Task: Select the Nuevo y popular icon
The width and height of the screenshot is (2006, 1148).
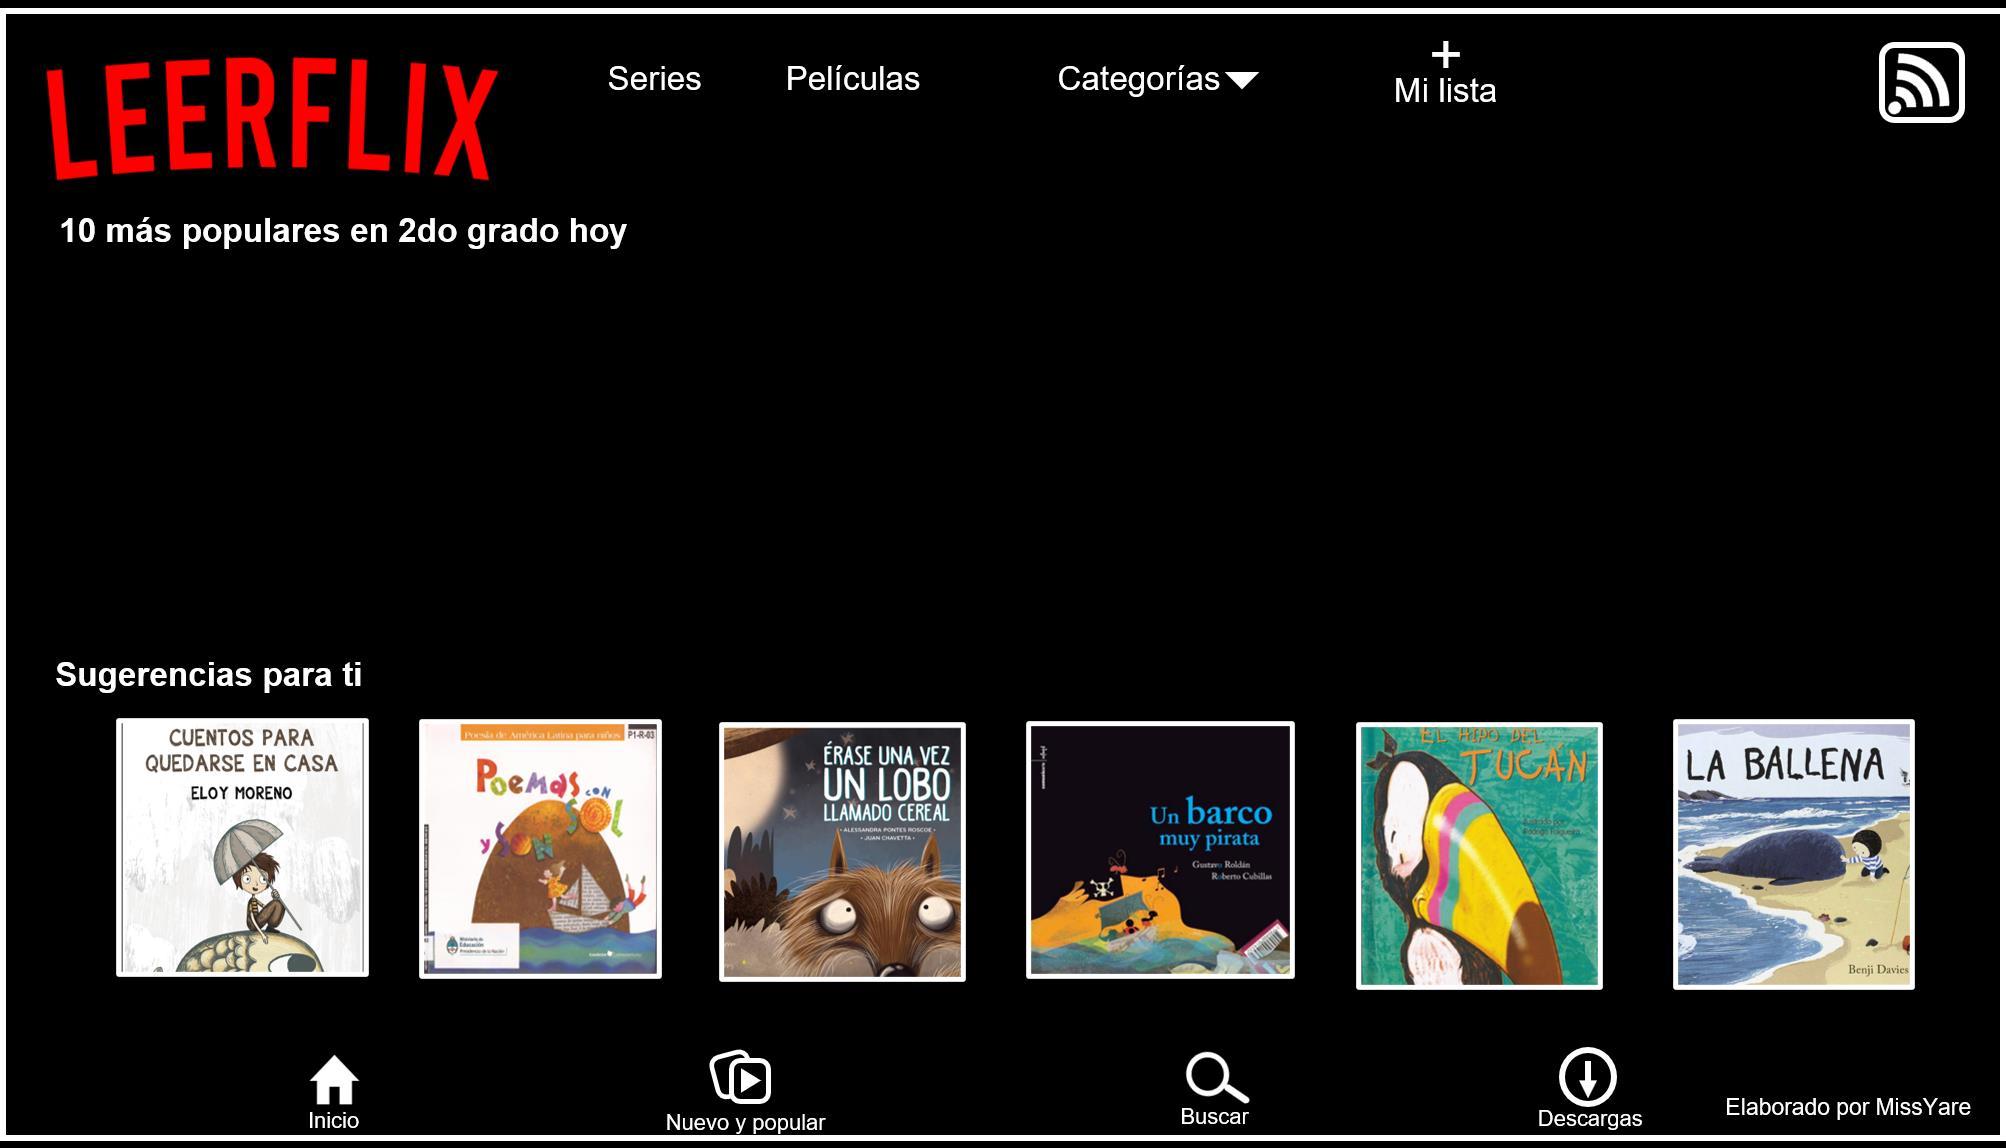Action: point(740,1077)
